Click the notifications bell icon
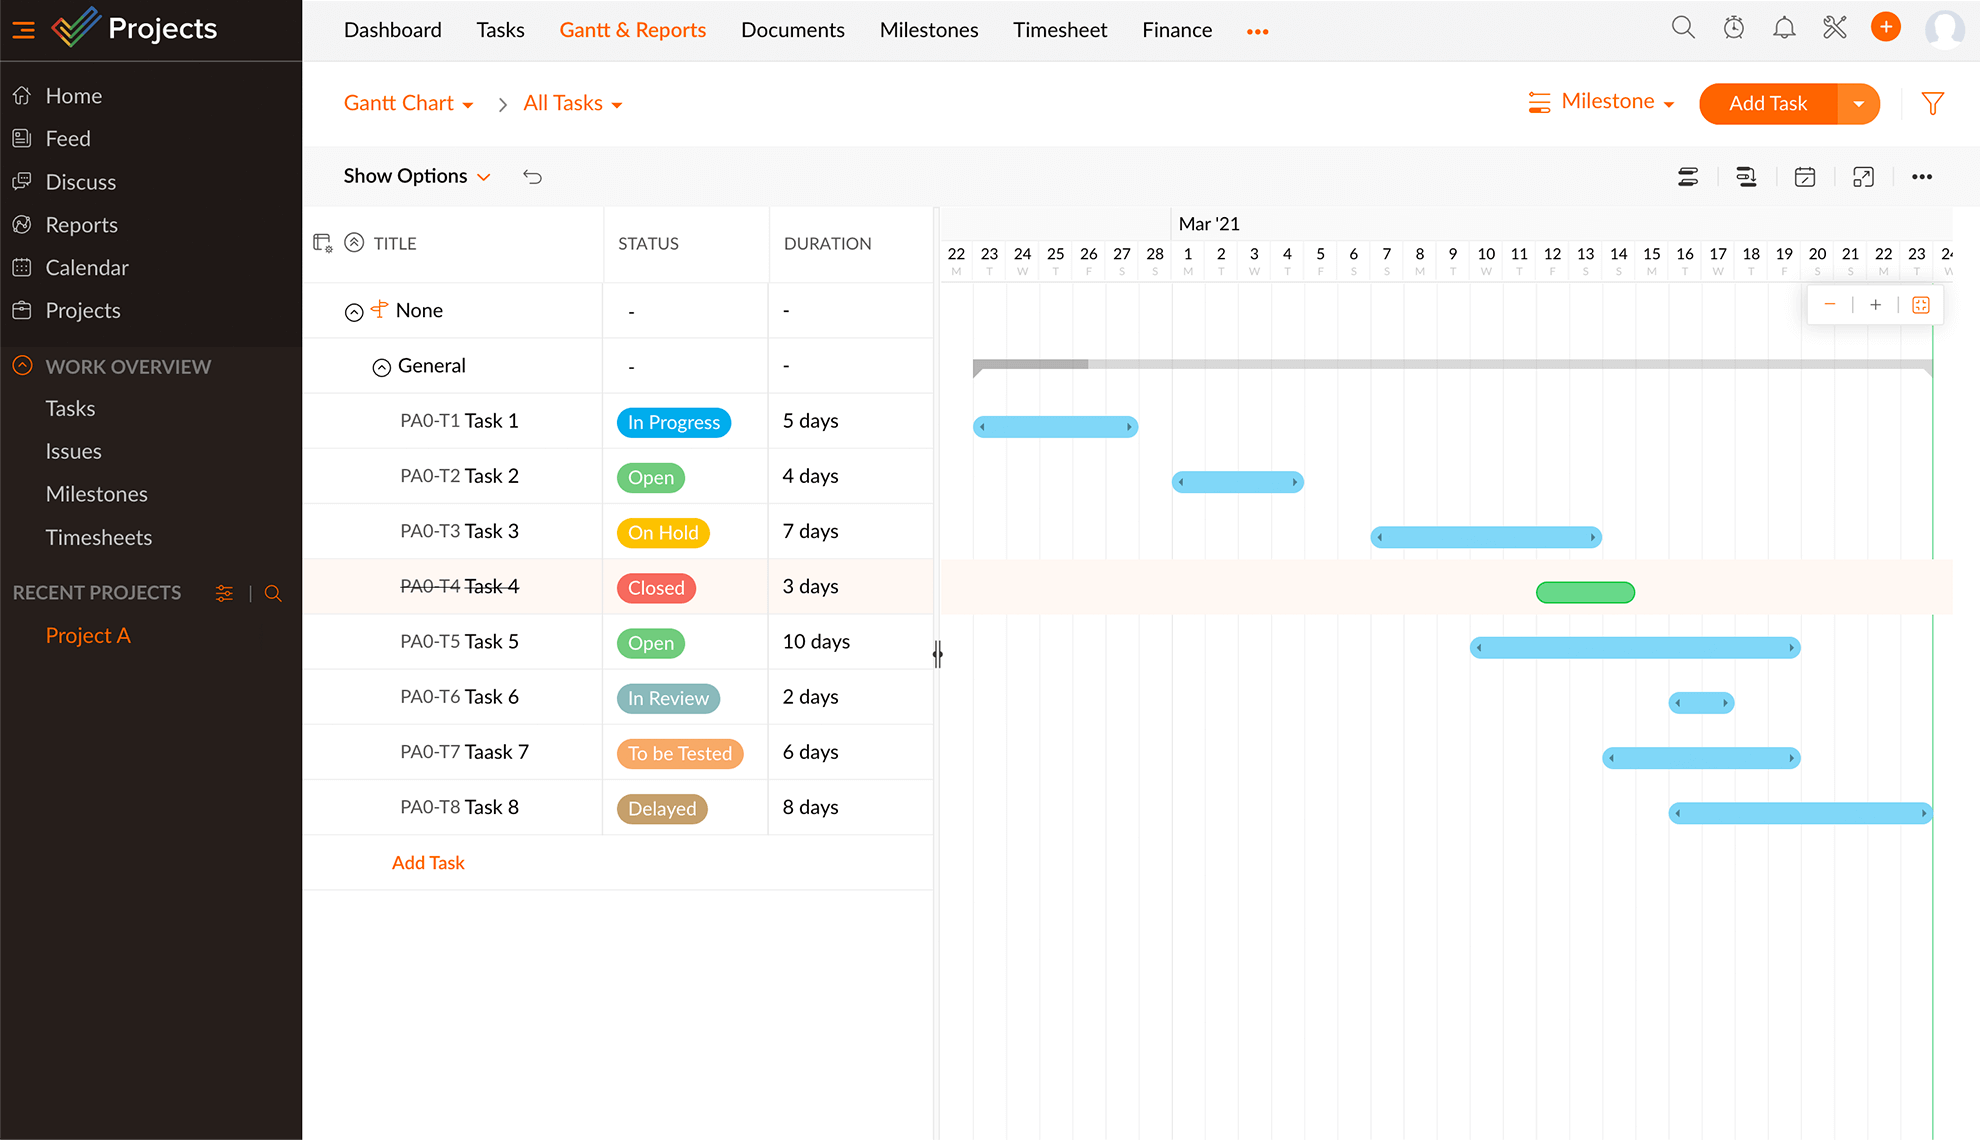The image size is (1980, 1140). pos(1784,30)
